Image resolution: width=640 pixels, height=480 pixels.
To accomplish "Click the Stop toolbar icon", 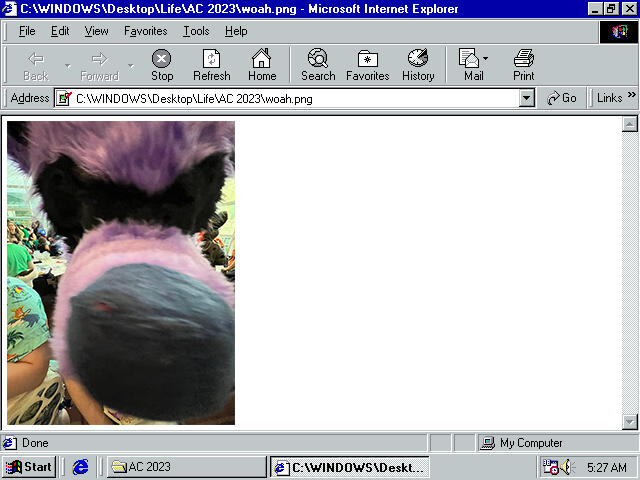I will pos(161,65).
